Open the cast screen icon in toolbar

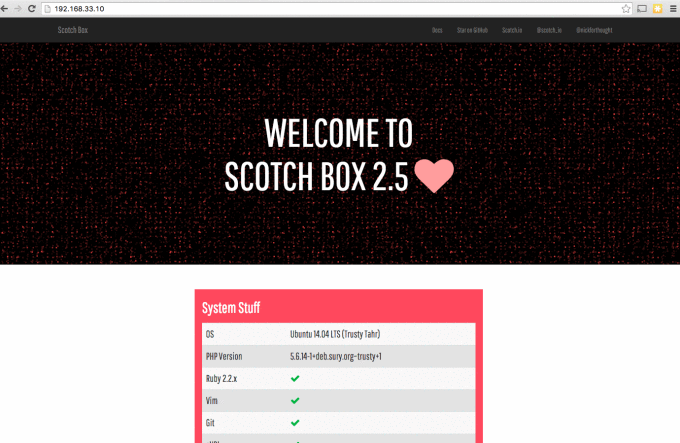pos(642,9)
